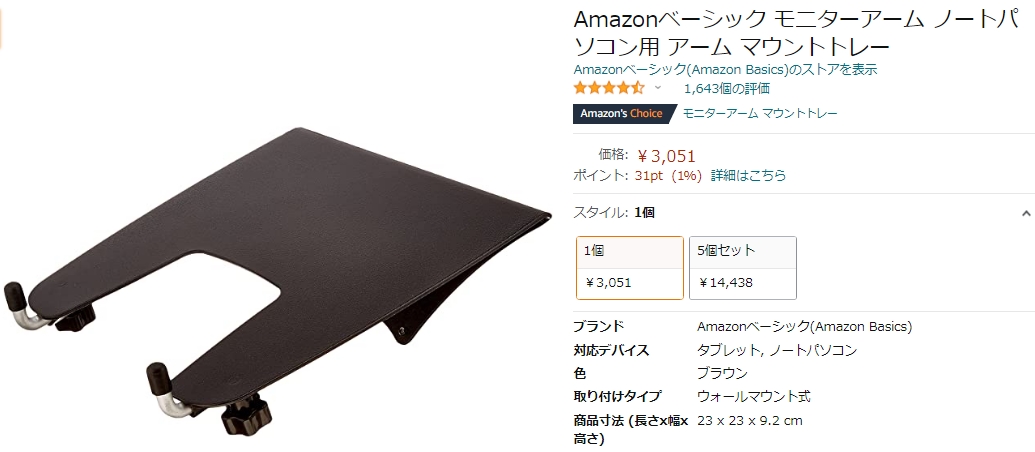The height and width of the screenshot is (452, 1035).
Task: Click the 対応デバイス value タブレット, ノートパソコン
Action: [777, 350]
